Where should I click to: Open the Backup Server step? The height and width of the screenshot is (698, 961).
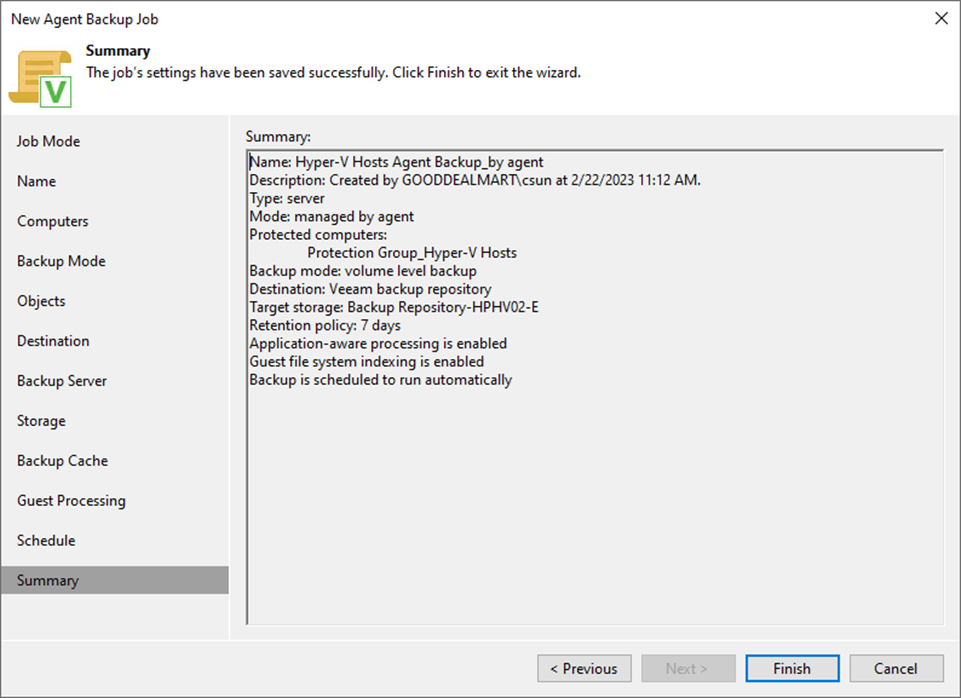pyautogui.click(x=62, y=381)
